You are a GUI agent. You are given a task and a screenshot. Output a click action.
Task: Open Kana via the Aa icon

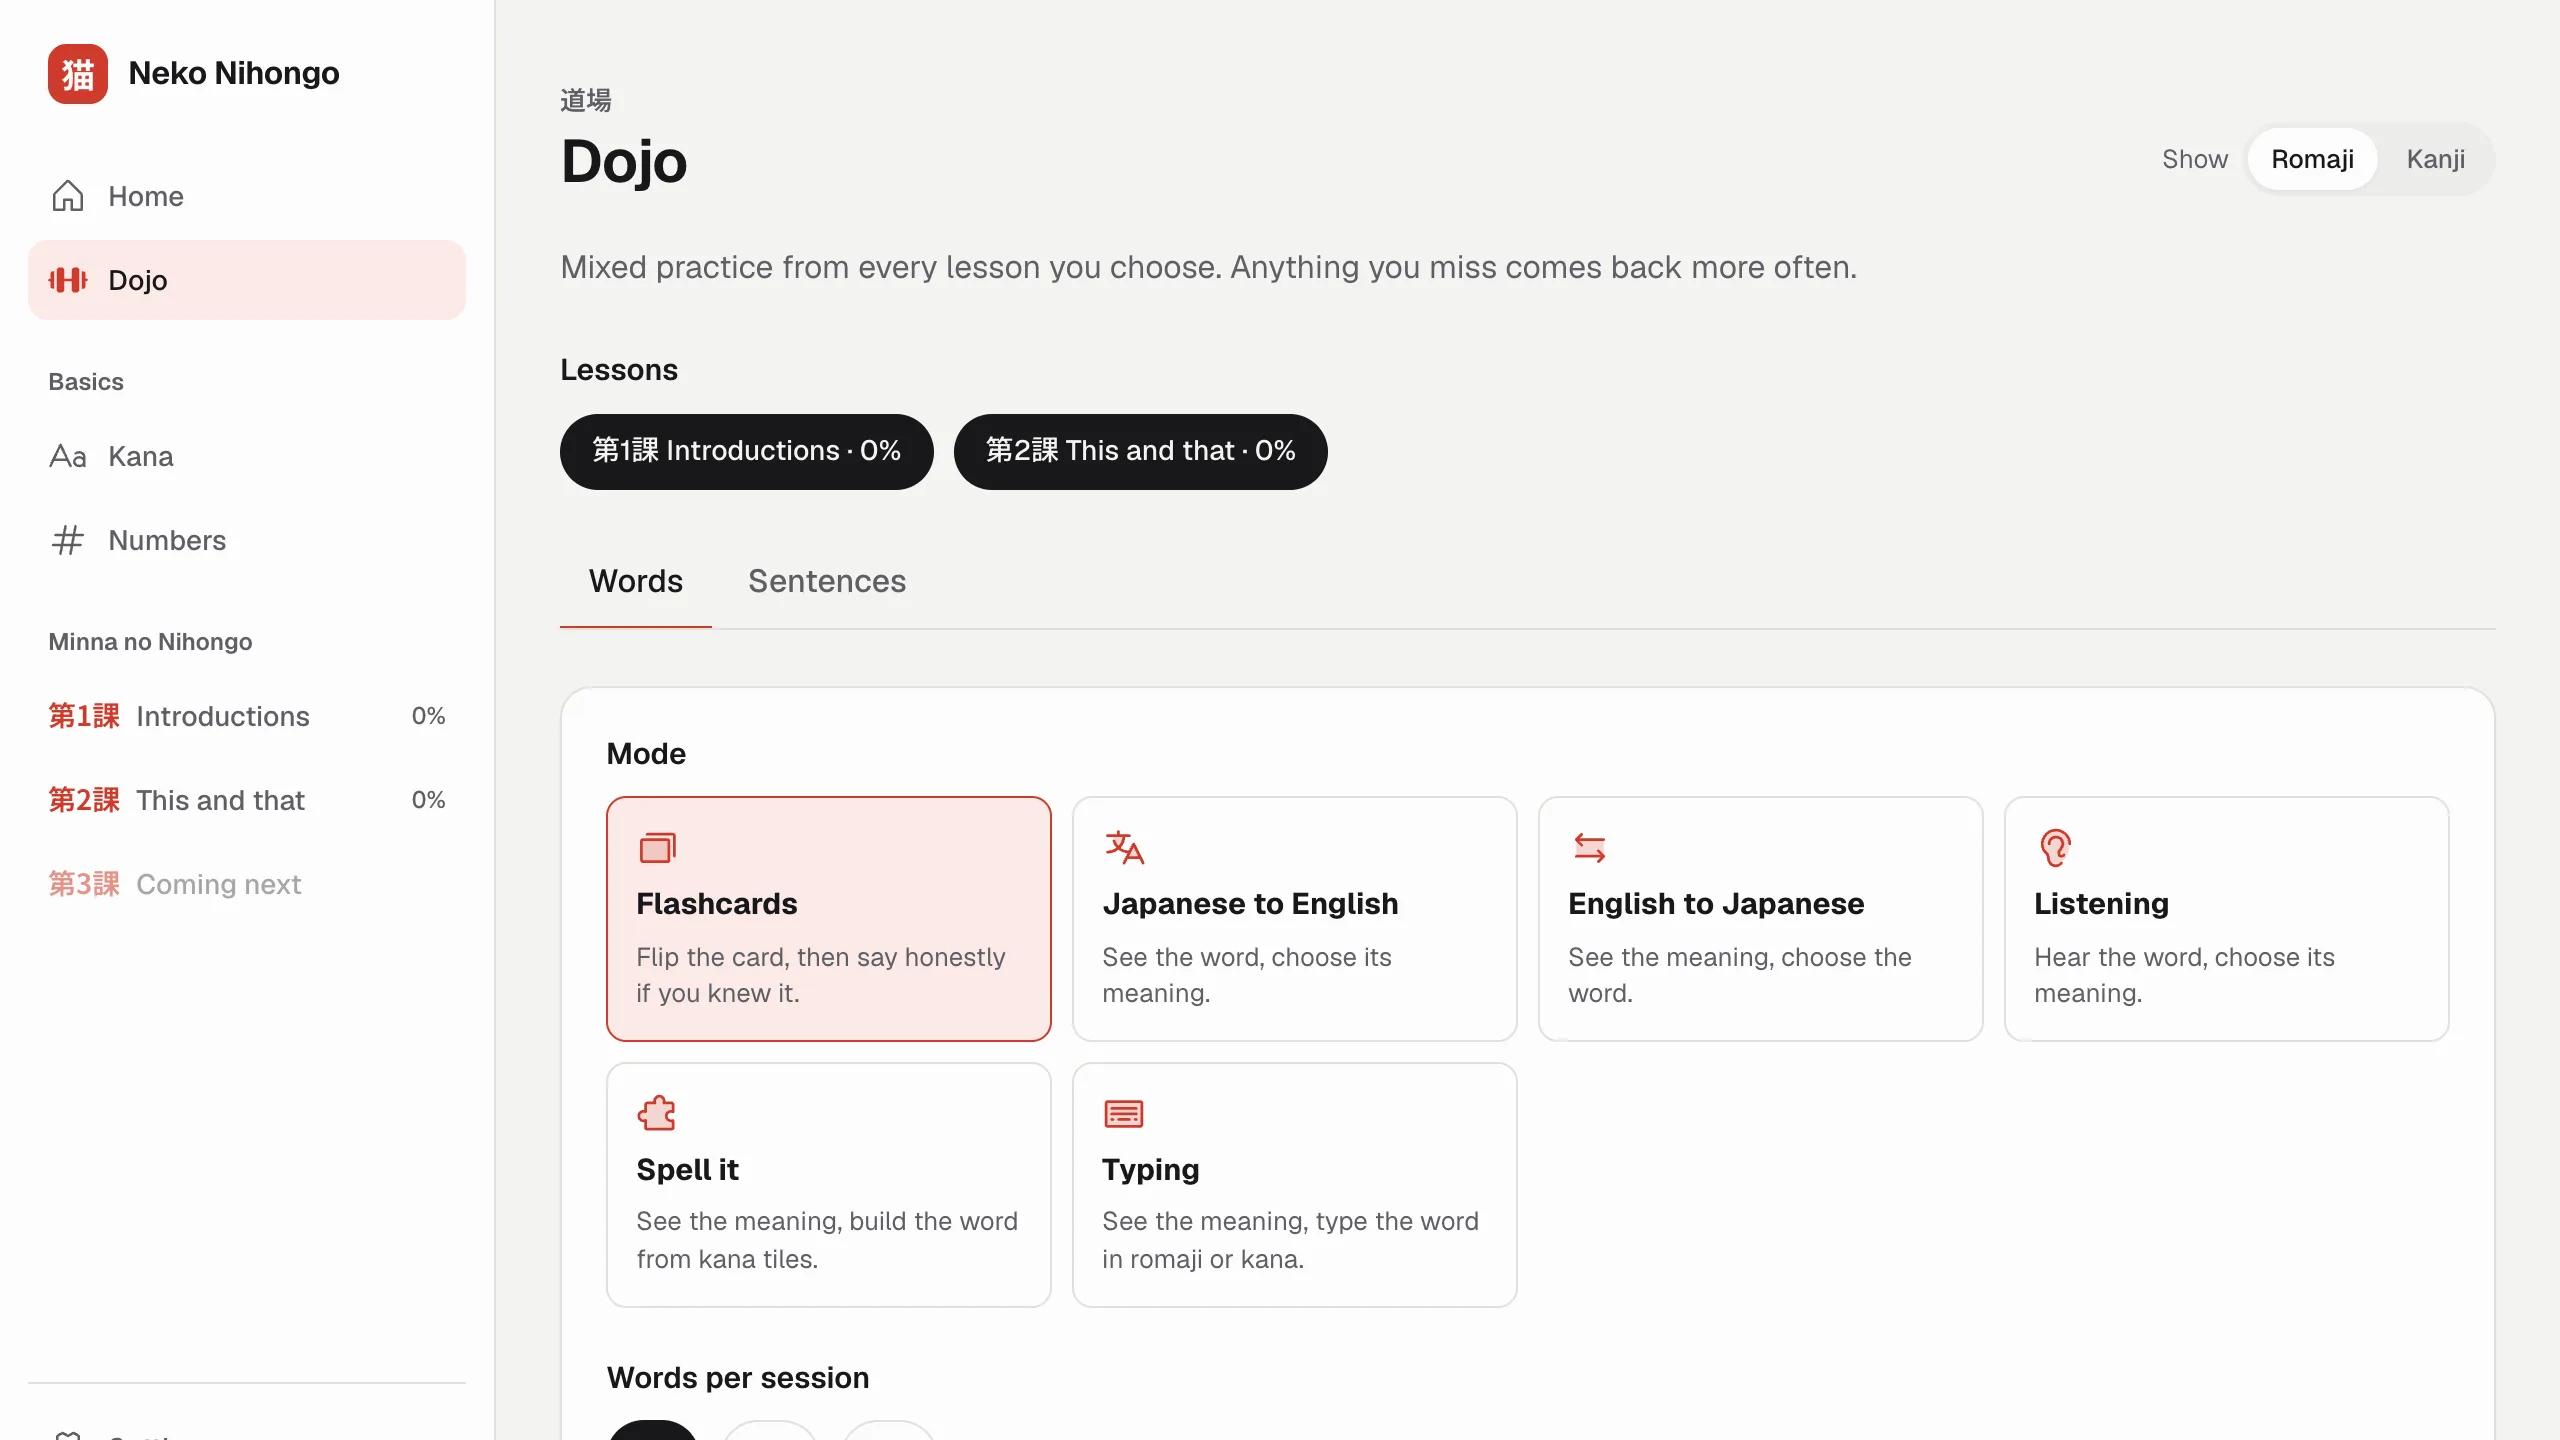(x=68, y=456)
